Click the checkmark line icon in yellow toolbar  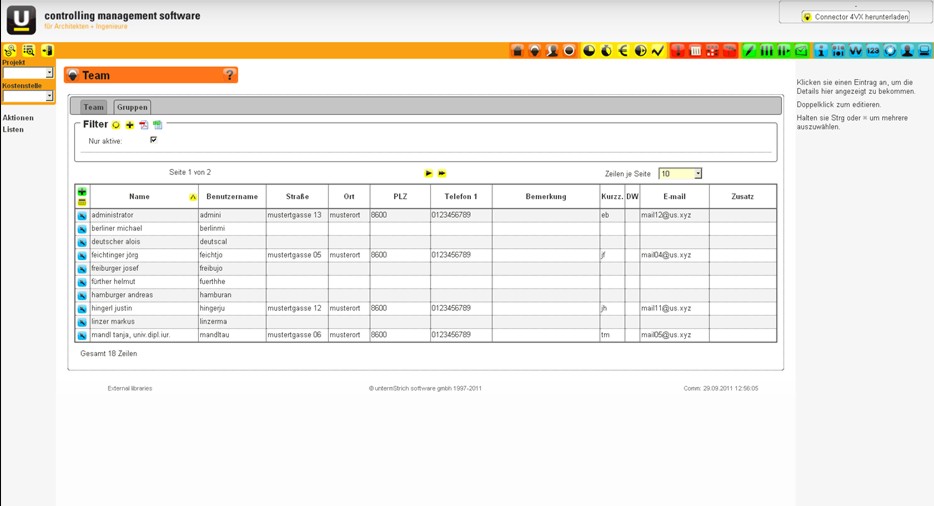coord(658,51)
